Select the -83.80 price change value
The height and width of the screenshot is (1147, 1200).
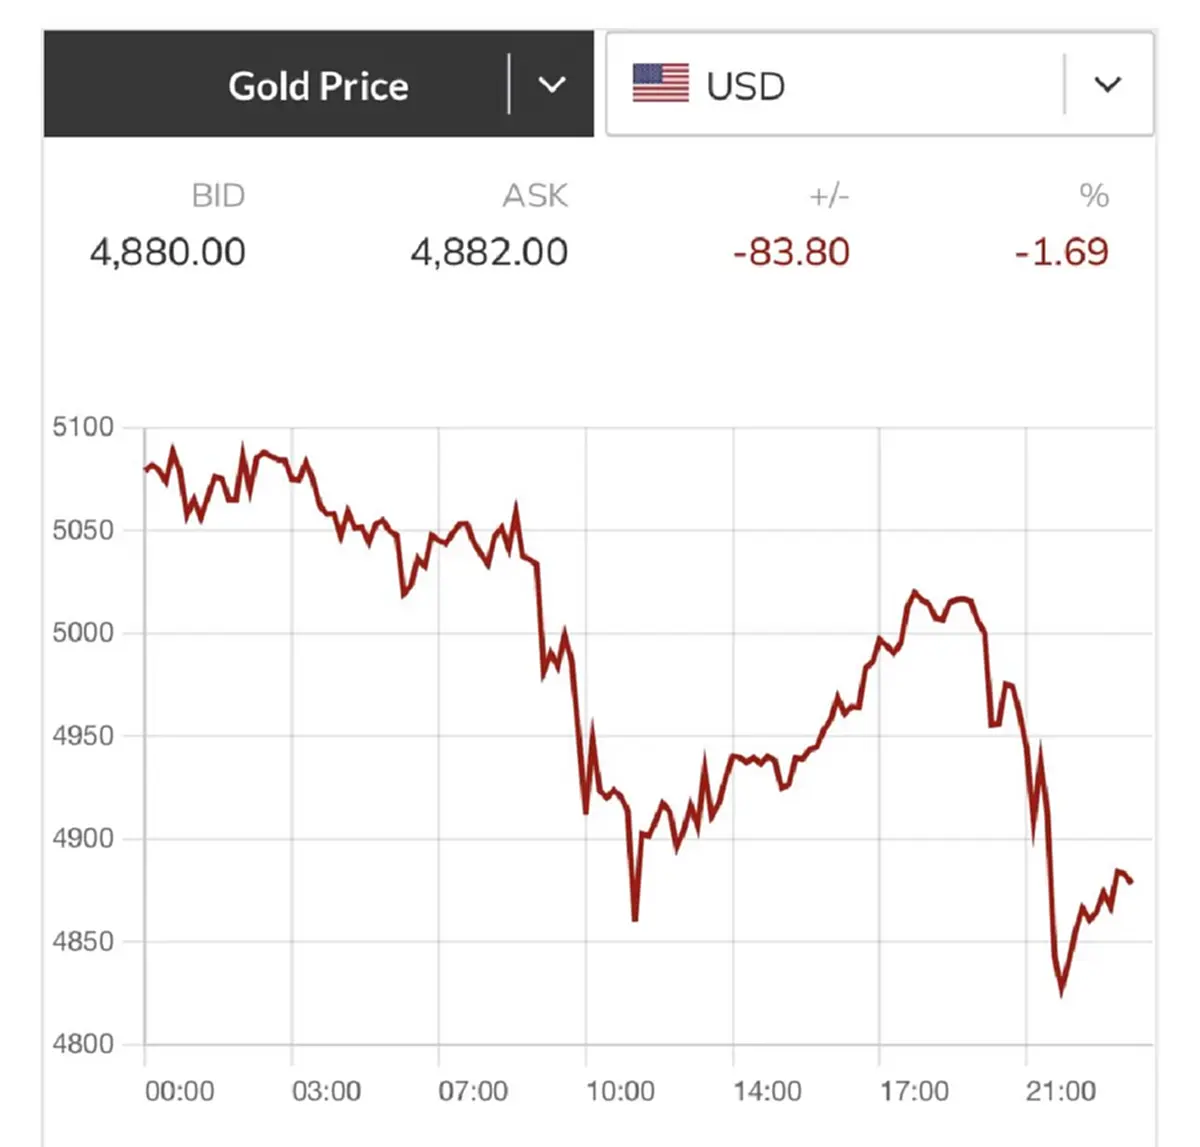(x=791, y=252)
